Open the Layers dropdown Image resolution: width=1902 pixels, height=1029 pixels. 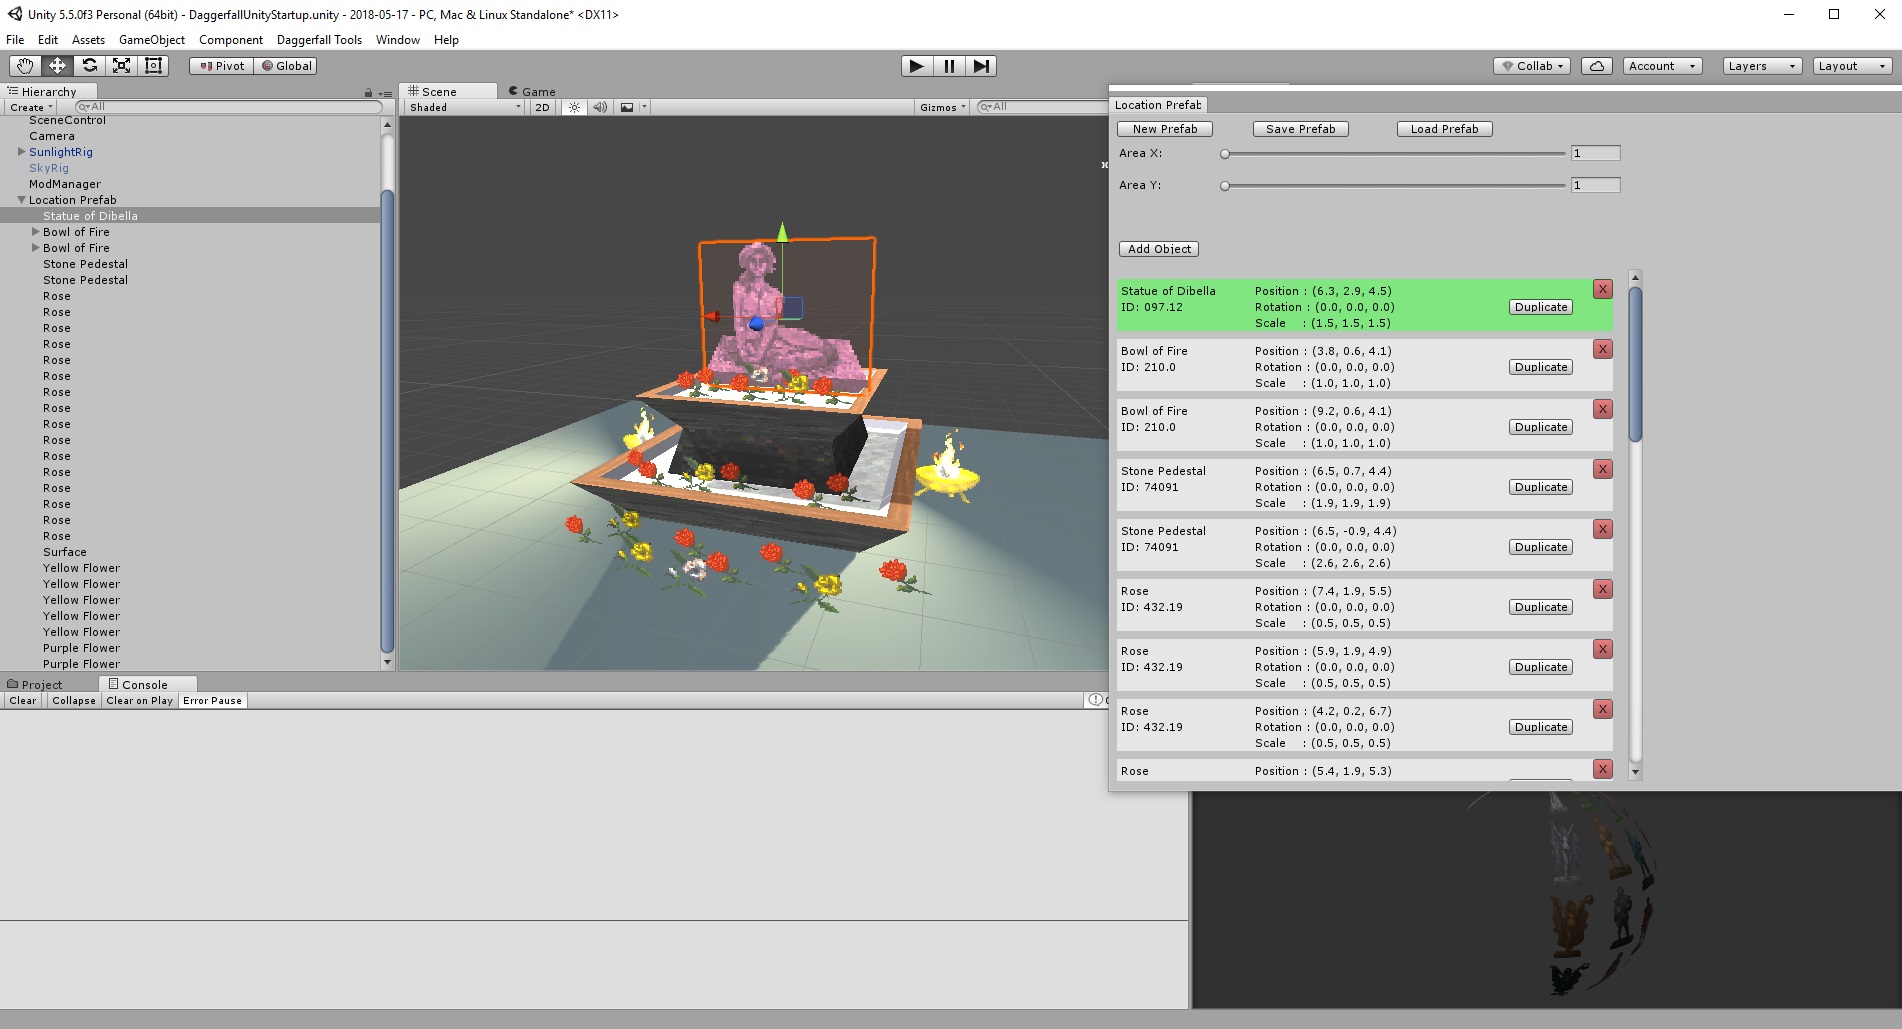pyautogui.click(x=1762, y=66)
